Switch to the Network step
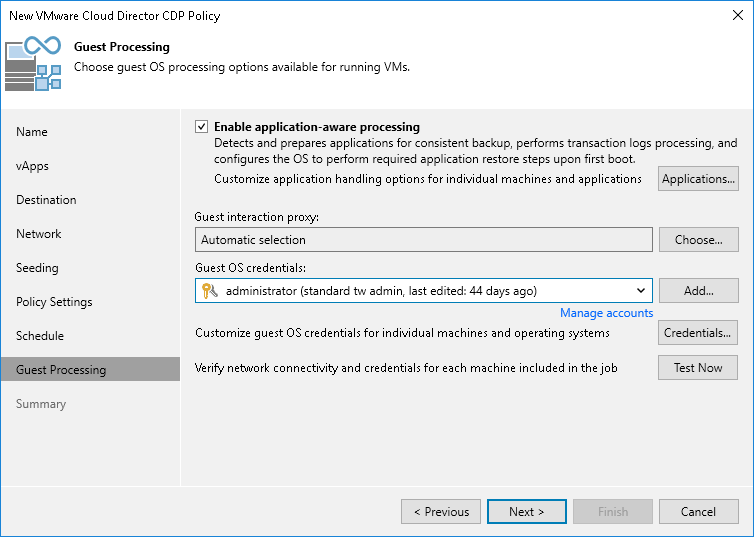The height and width of the screenshot is (537, 754). (x=39, y=234)
